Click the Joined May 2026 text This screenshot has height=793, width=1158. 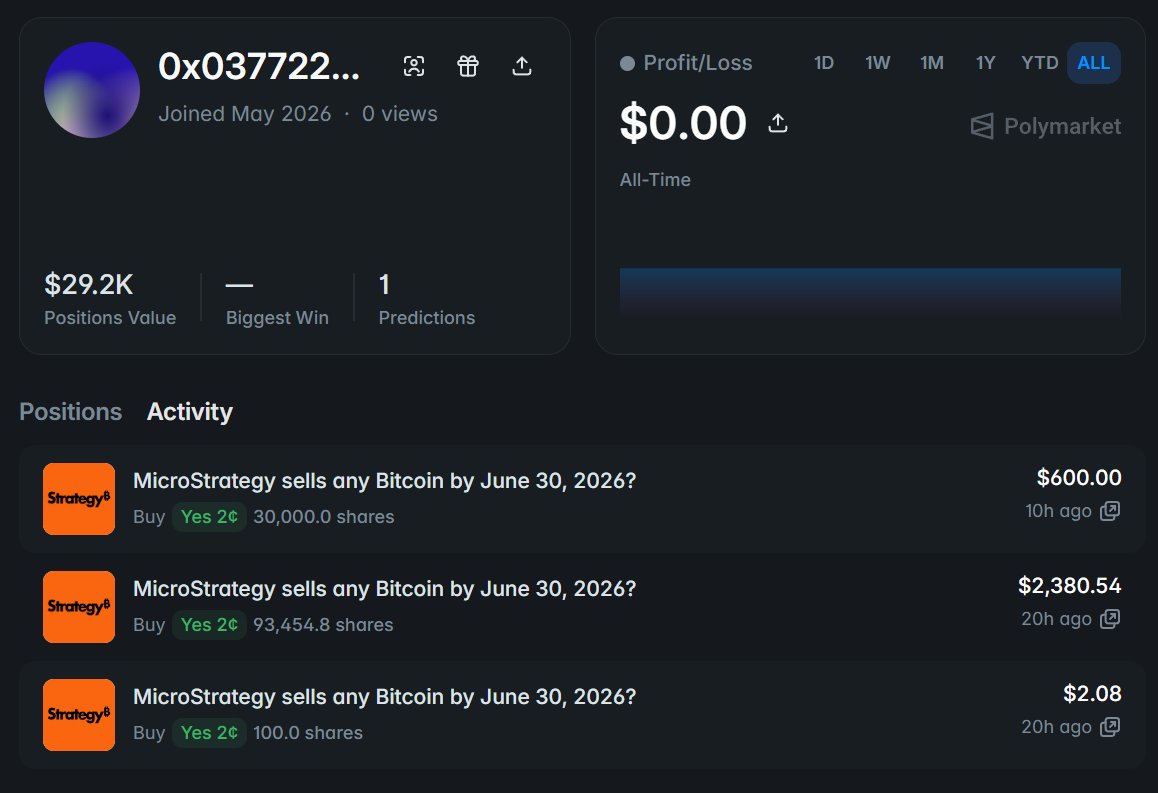(x=244, y=114)
